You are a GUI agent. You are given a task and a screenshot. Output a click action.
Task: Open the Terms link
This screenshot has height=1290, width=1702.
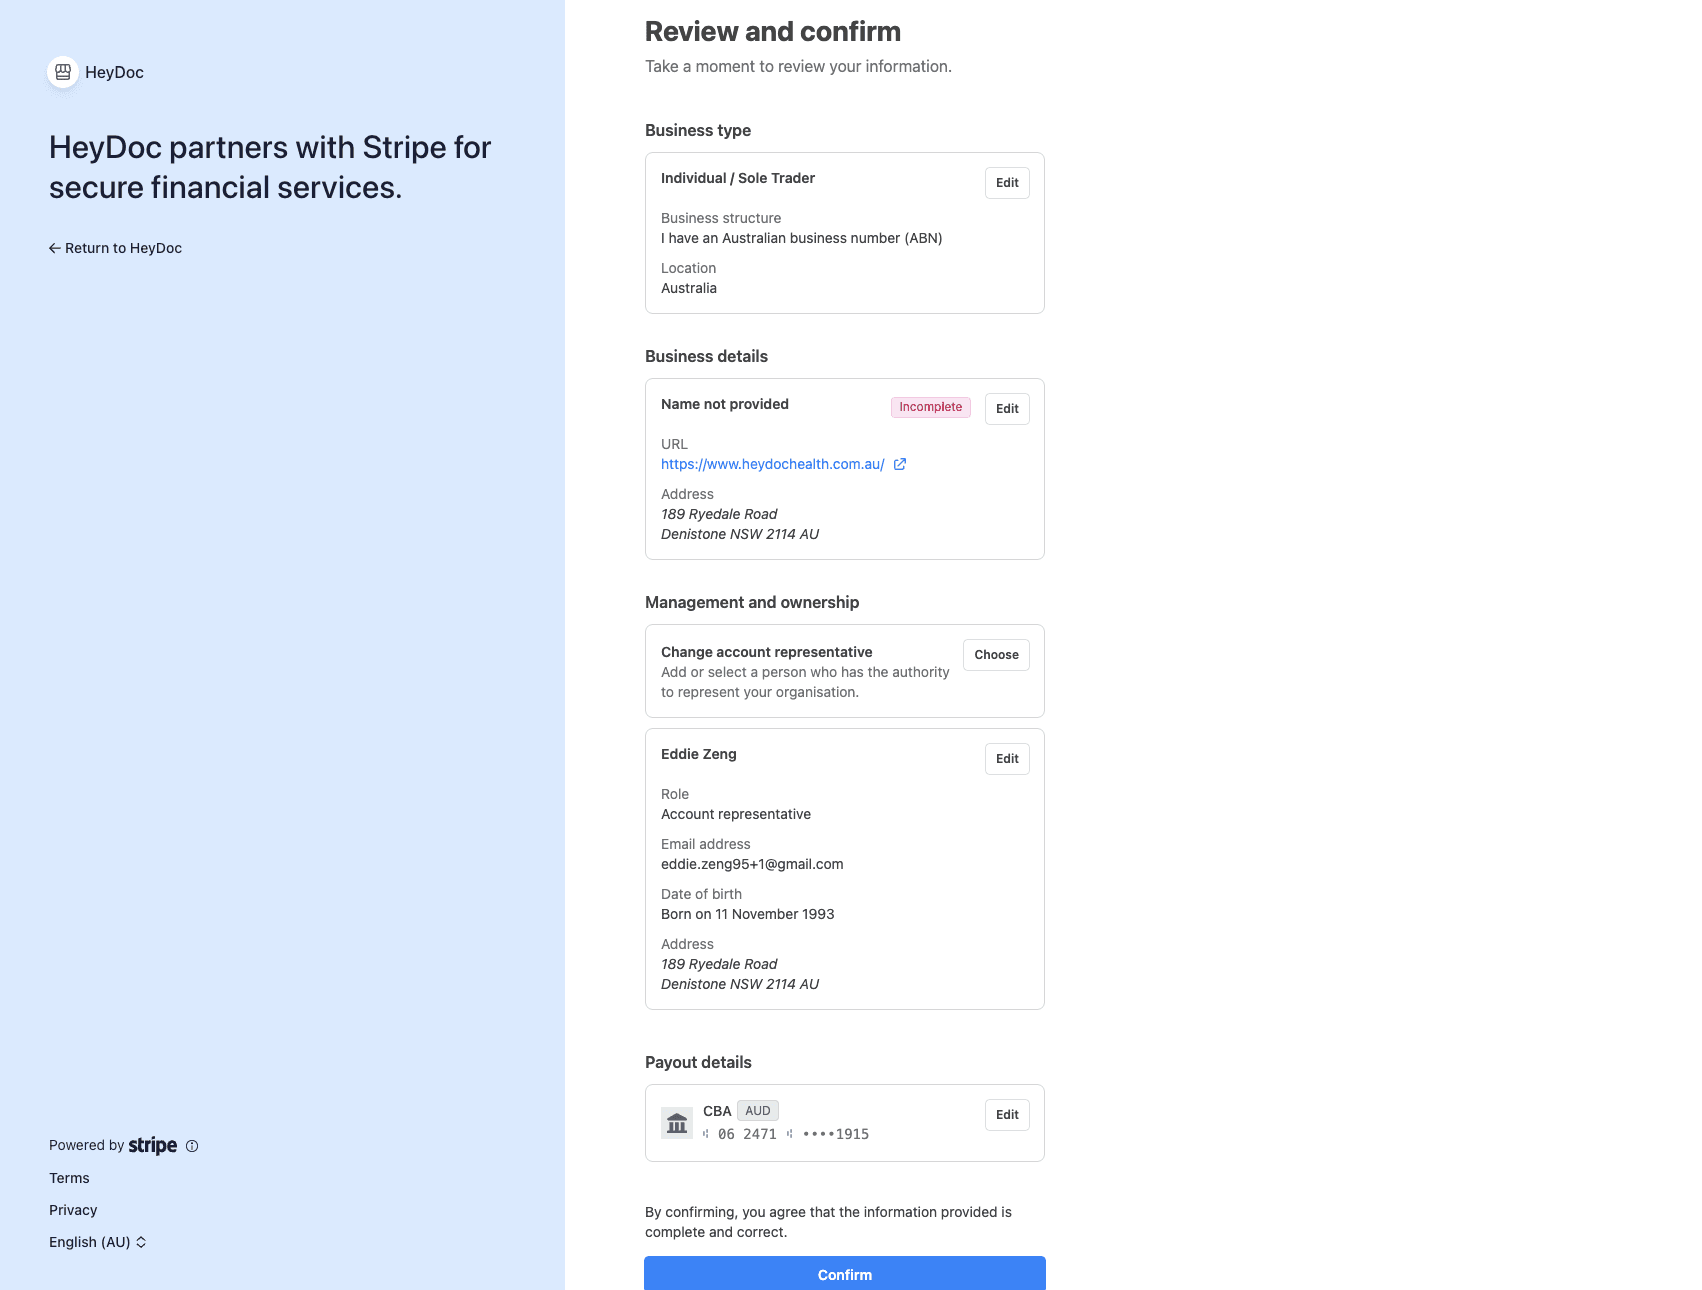tap(69, 1177)
